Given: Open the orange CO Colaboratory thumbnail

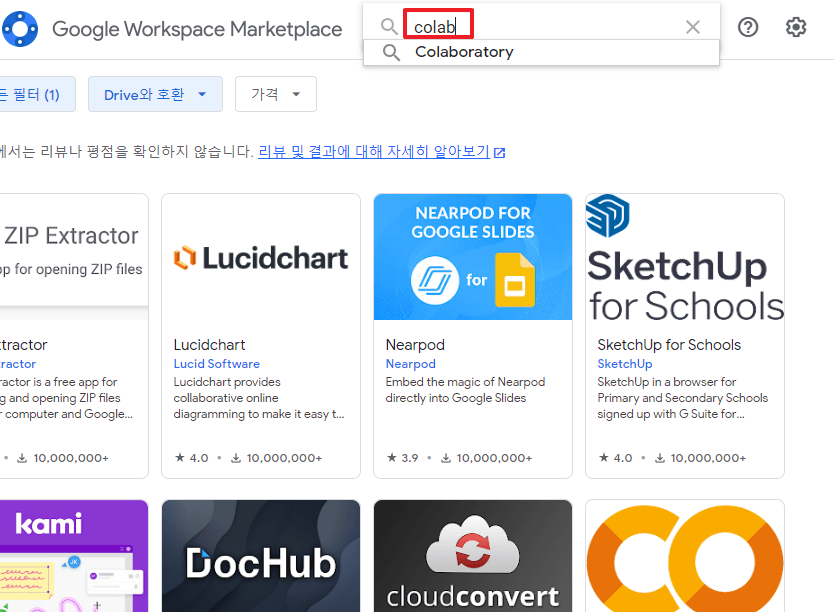Looking at the screenshot, I should (685, 556).
